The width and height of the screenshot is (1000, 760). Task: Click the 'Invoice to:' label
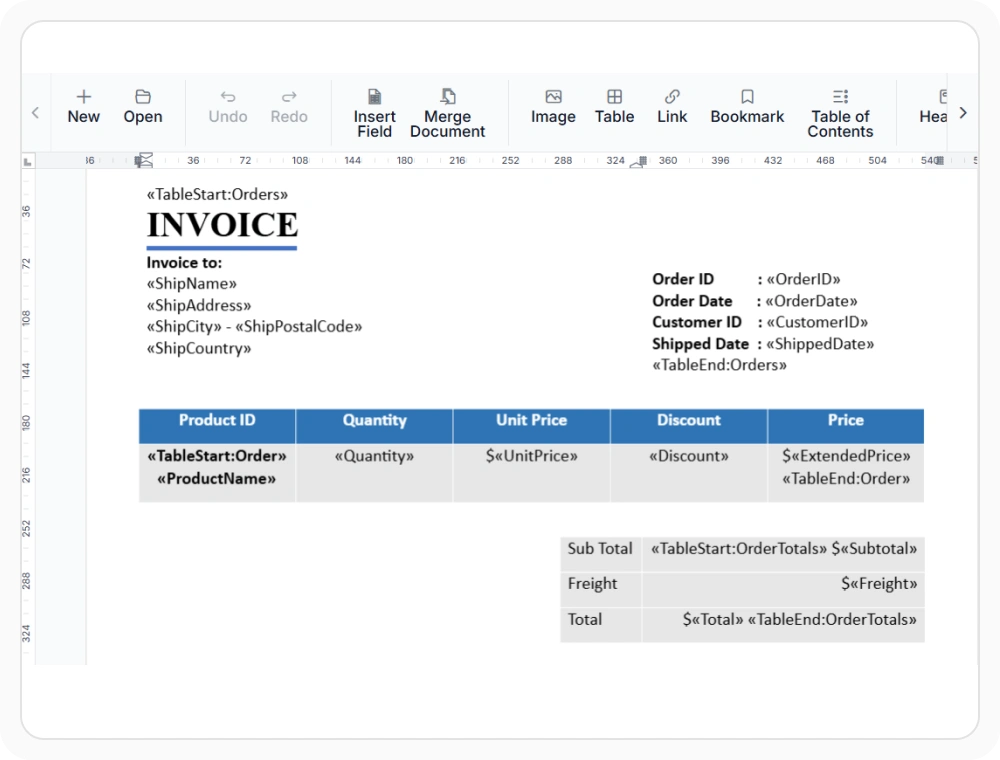click(x=184, y=263)
